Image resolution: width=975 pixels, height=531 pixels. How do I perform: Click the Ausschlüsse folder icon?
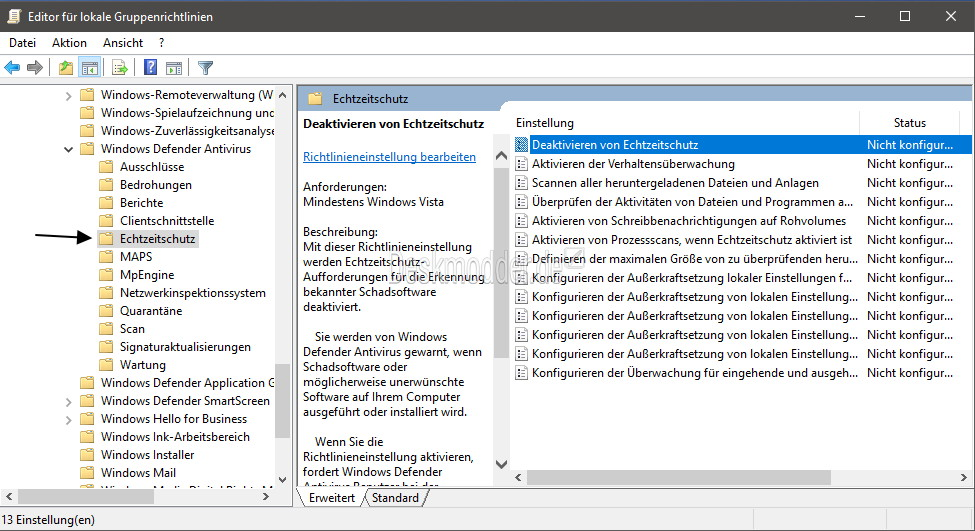[106, 167]
